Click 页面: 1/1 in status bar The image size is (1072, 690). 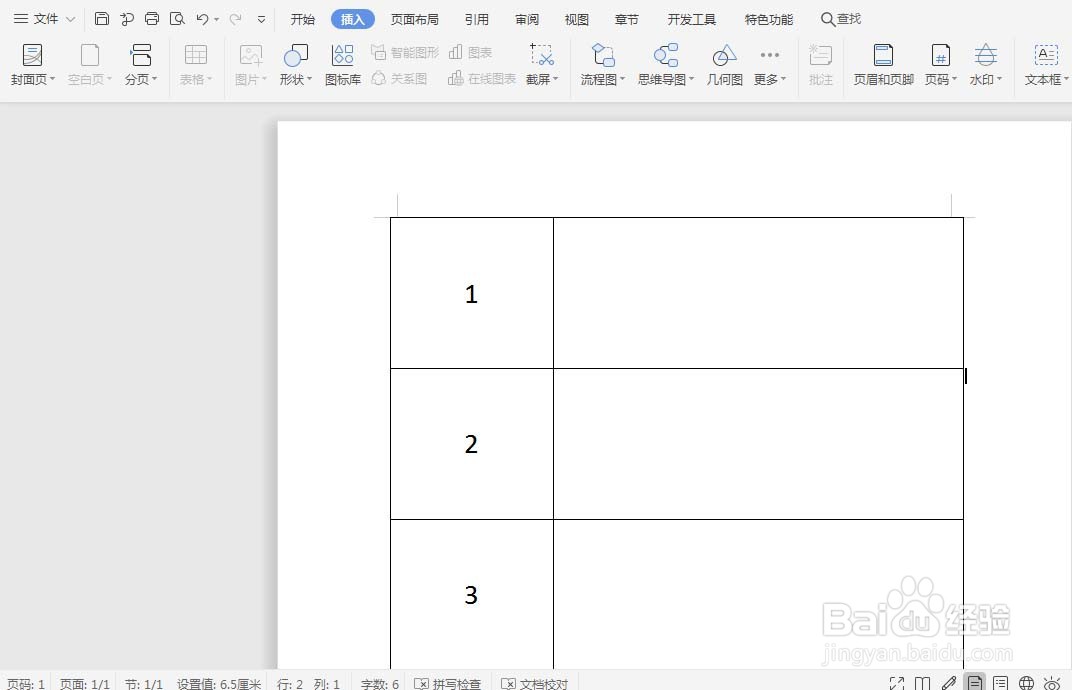pyautogui.click(x=85, y=683)
